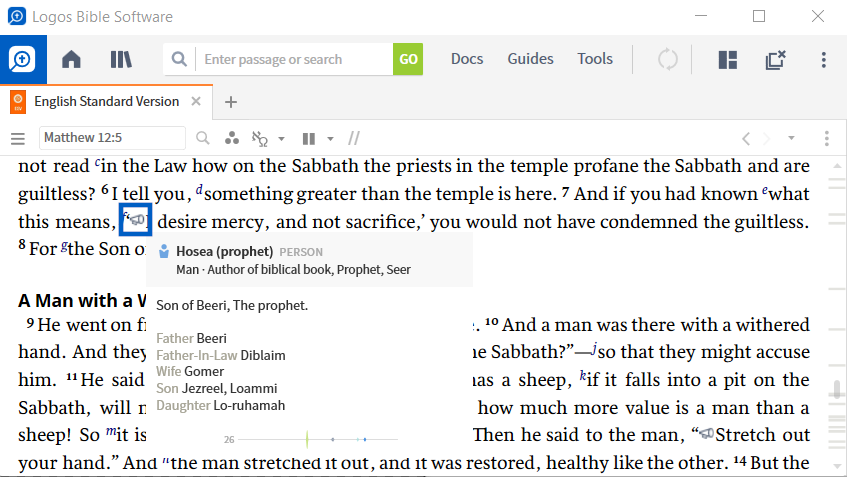Click footnote marker g before 'the Son'
This screenshot has height=477, width=847.
pyautogui.click(x=64, y=247)
